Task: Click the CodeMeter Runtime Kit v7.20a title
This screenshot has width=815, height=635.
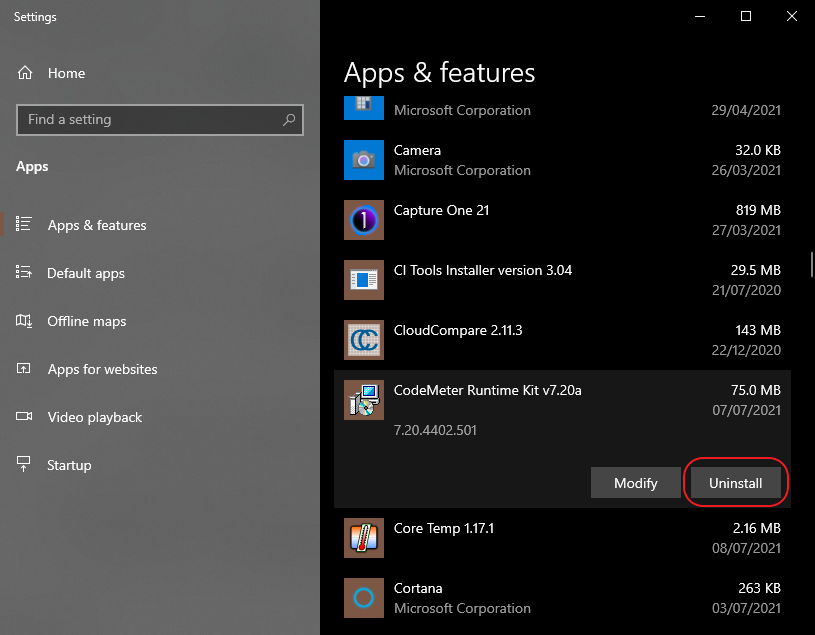Action: (488, 390)
